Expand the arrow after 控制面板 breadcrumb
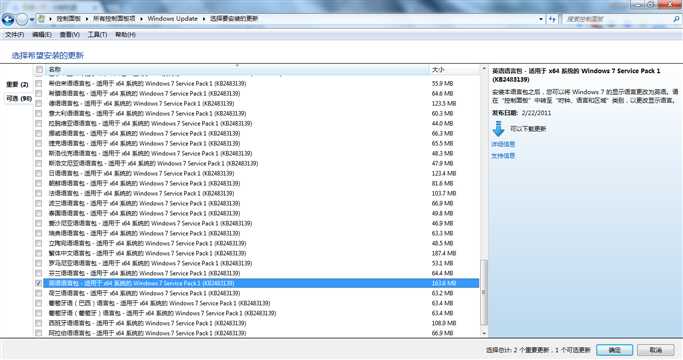Viewport: 683px width, 360px height. (x=87, y=19)
